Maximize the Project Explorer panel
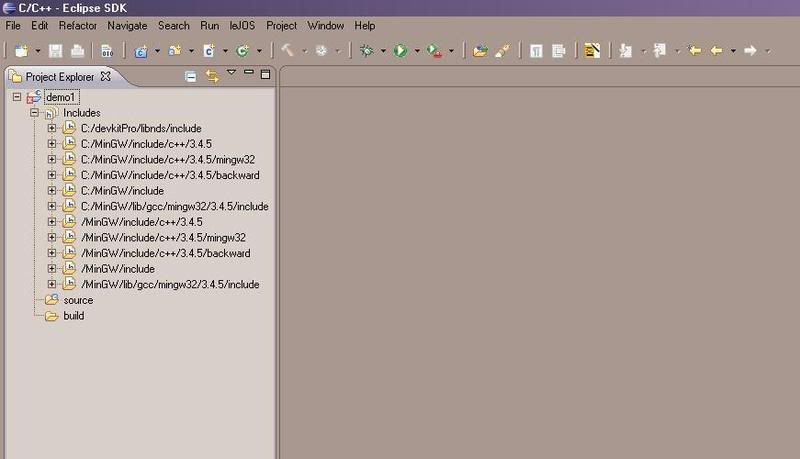Screen dimensions: 800x459 click(x=265, y=74)
